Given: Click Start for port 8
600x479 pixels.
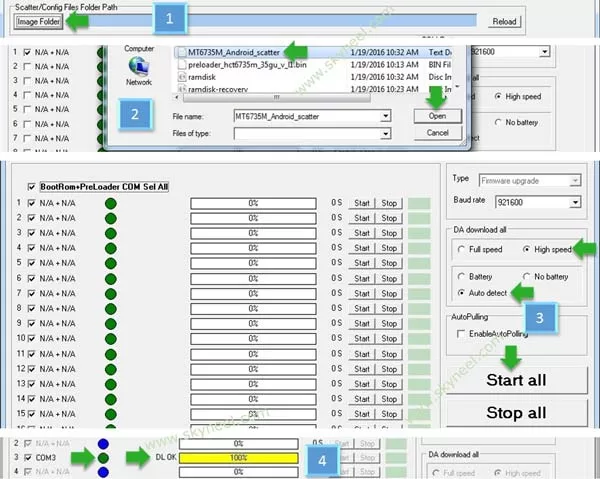Looking at the screenshot, I should [362, 309].
